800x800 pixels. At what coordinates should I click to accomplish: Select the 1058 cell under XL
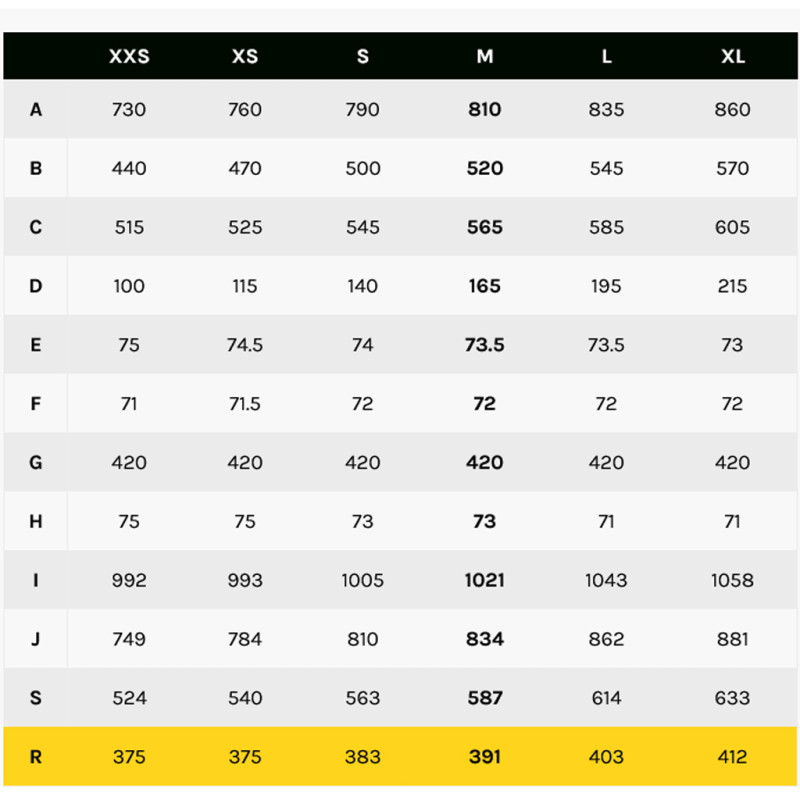coord(733,580)
